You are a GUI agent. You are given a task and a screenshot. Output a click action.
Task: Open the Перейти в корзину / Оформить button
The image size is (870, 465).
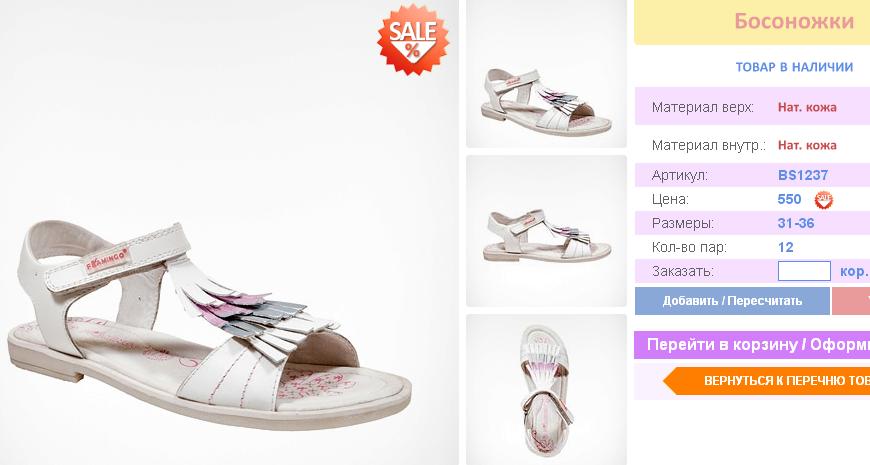(x=752, y=345)
